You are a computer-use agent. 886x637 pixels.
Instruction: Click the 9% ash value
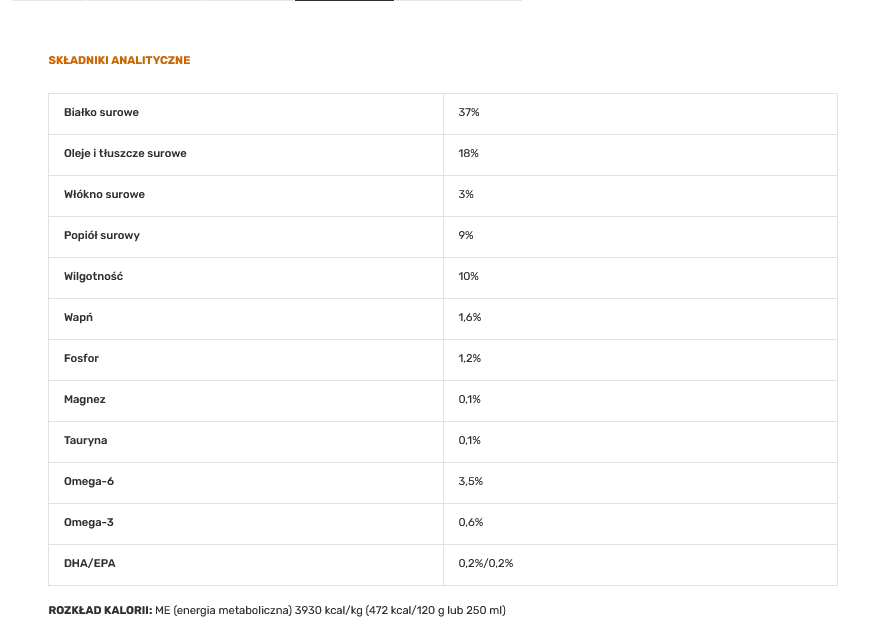point(466,236)
